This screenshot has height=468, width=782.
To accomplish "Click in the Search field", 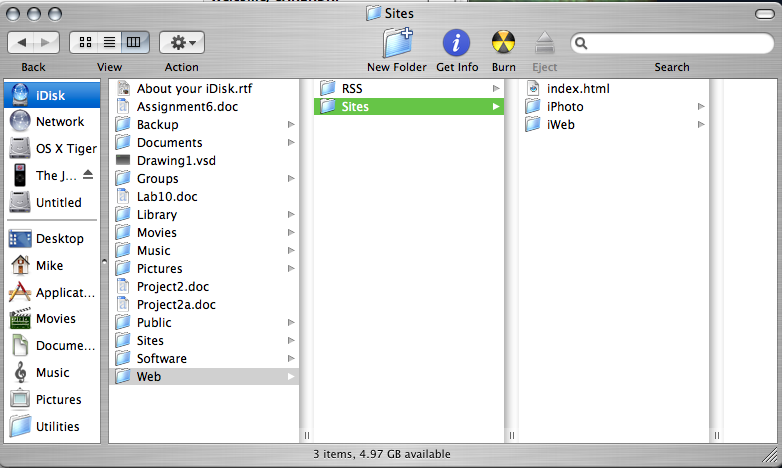I will pos(672,43).
